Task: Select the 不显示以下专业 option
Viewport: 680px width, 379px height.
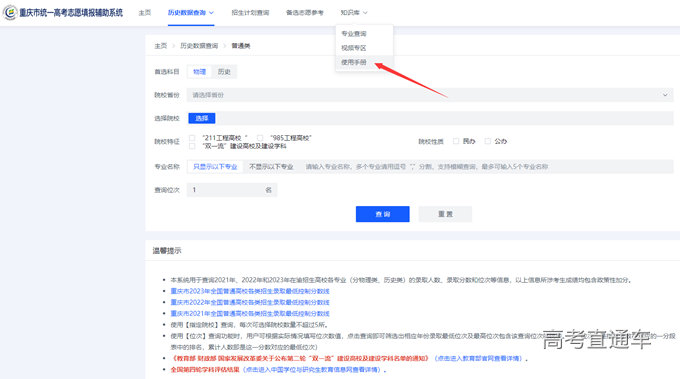Action: (271, 167)
